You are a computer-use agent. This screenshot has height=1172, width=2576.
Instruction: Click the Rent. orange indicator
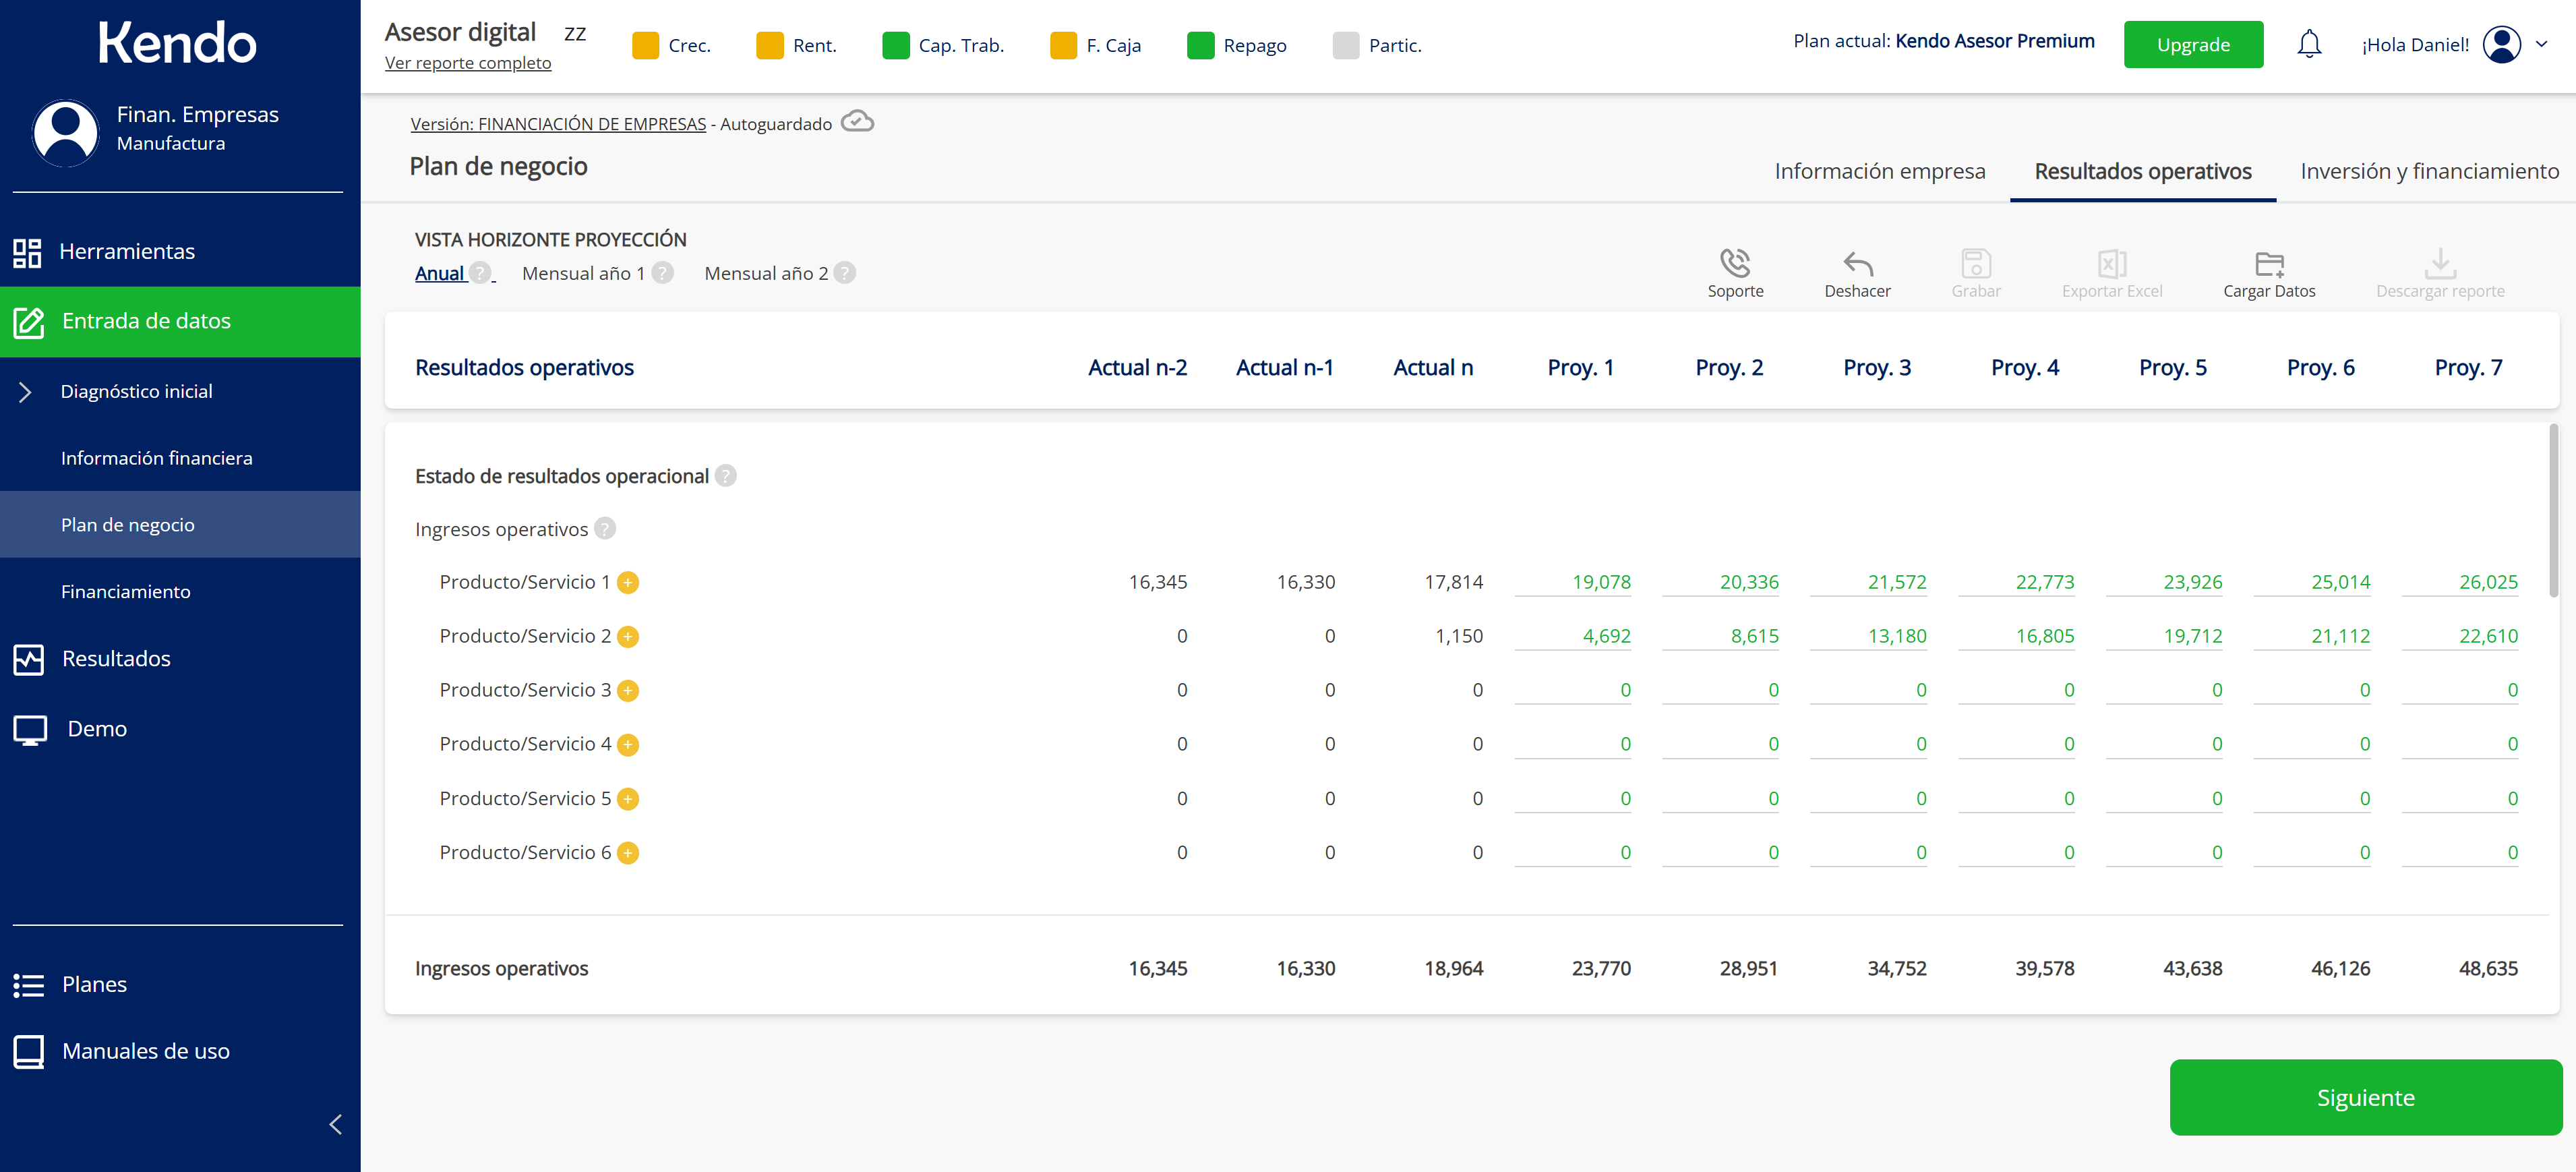tap(770, 45)
